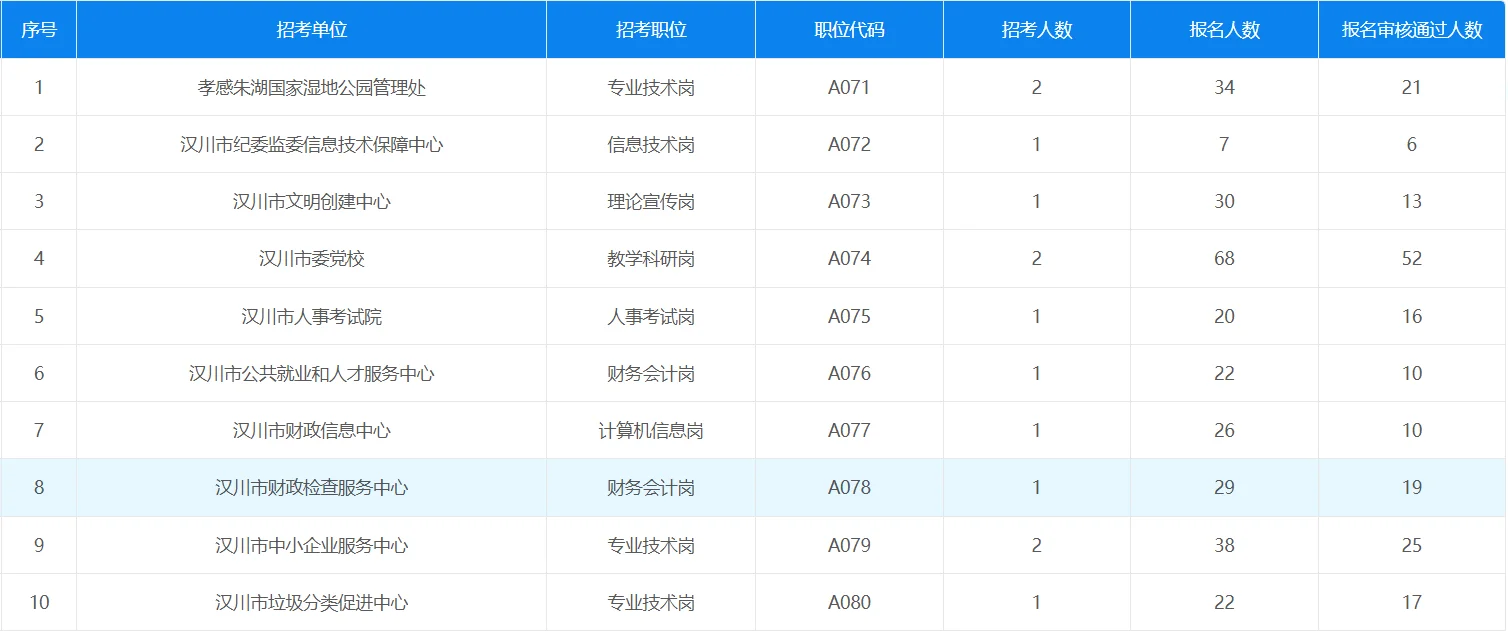Screen dimensions: 1508x631
Task: Select the 汉川市垃圾分类促进中心 unit name
Action: coord(312,602)
